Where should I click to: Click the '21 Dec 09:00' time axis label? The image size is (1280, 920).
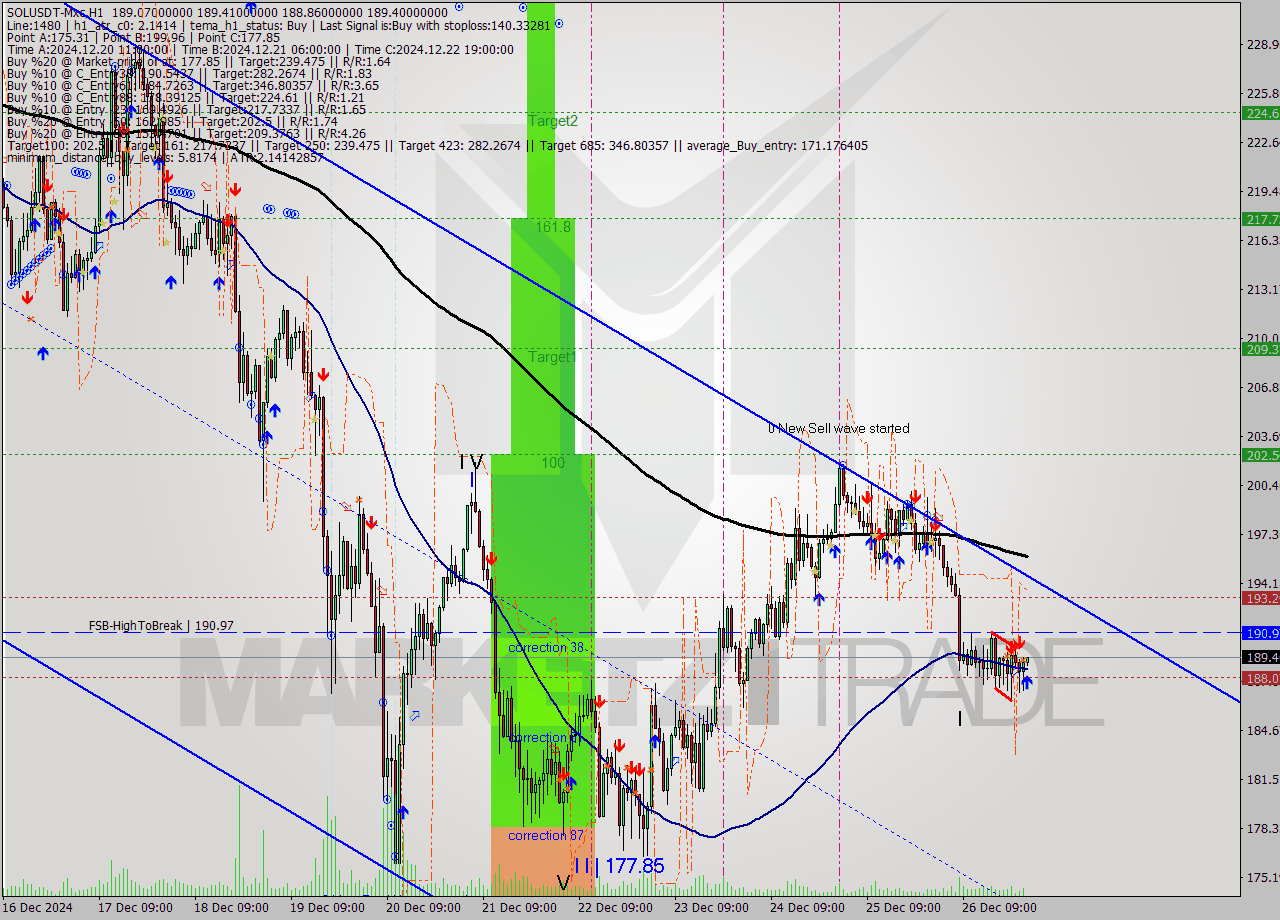click(x=519, y=908)
